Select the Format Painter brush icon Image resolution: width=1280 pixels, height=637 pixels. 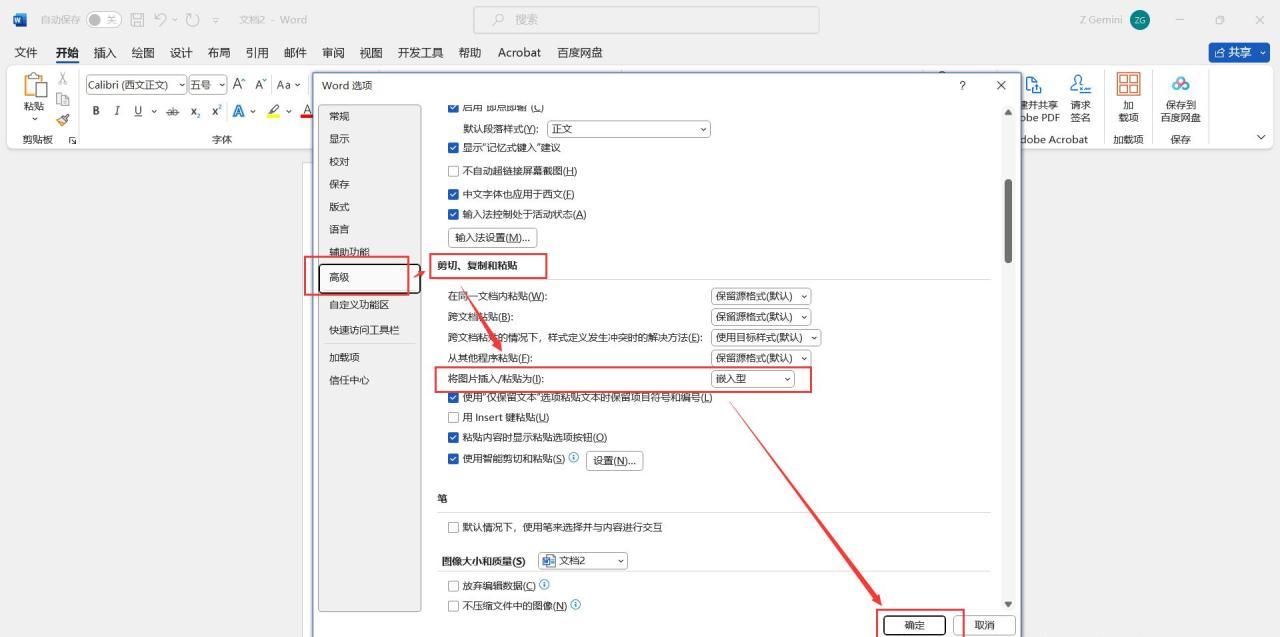click(62, 119)
